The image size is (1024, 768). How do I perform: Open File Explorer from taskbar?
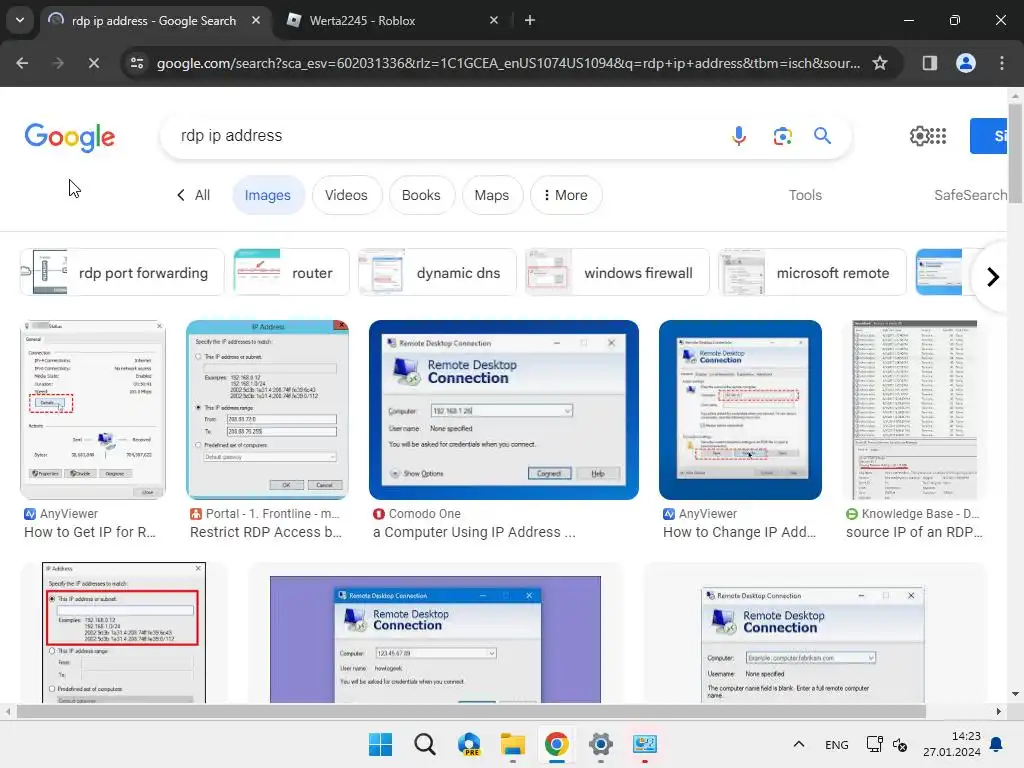point(513,744)
